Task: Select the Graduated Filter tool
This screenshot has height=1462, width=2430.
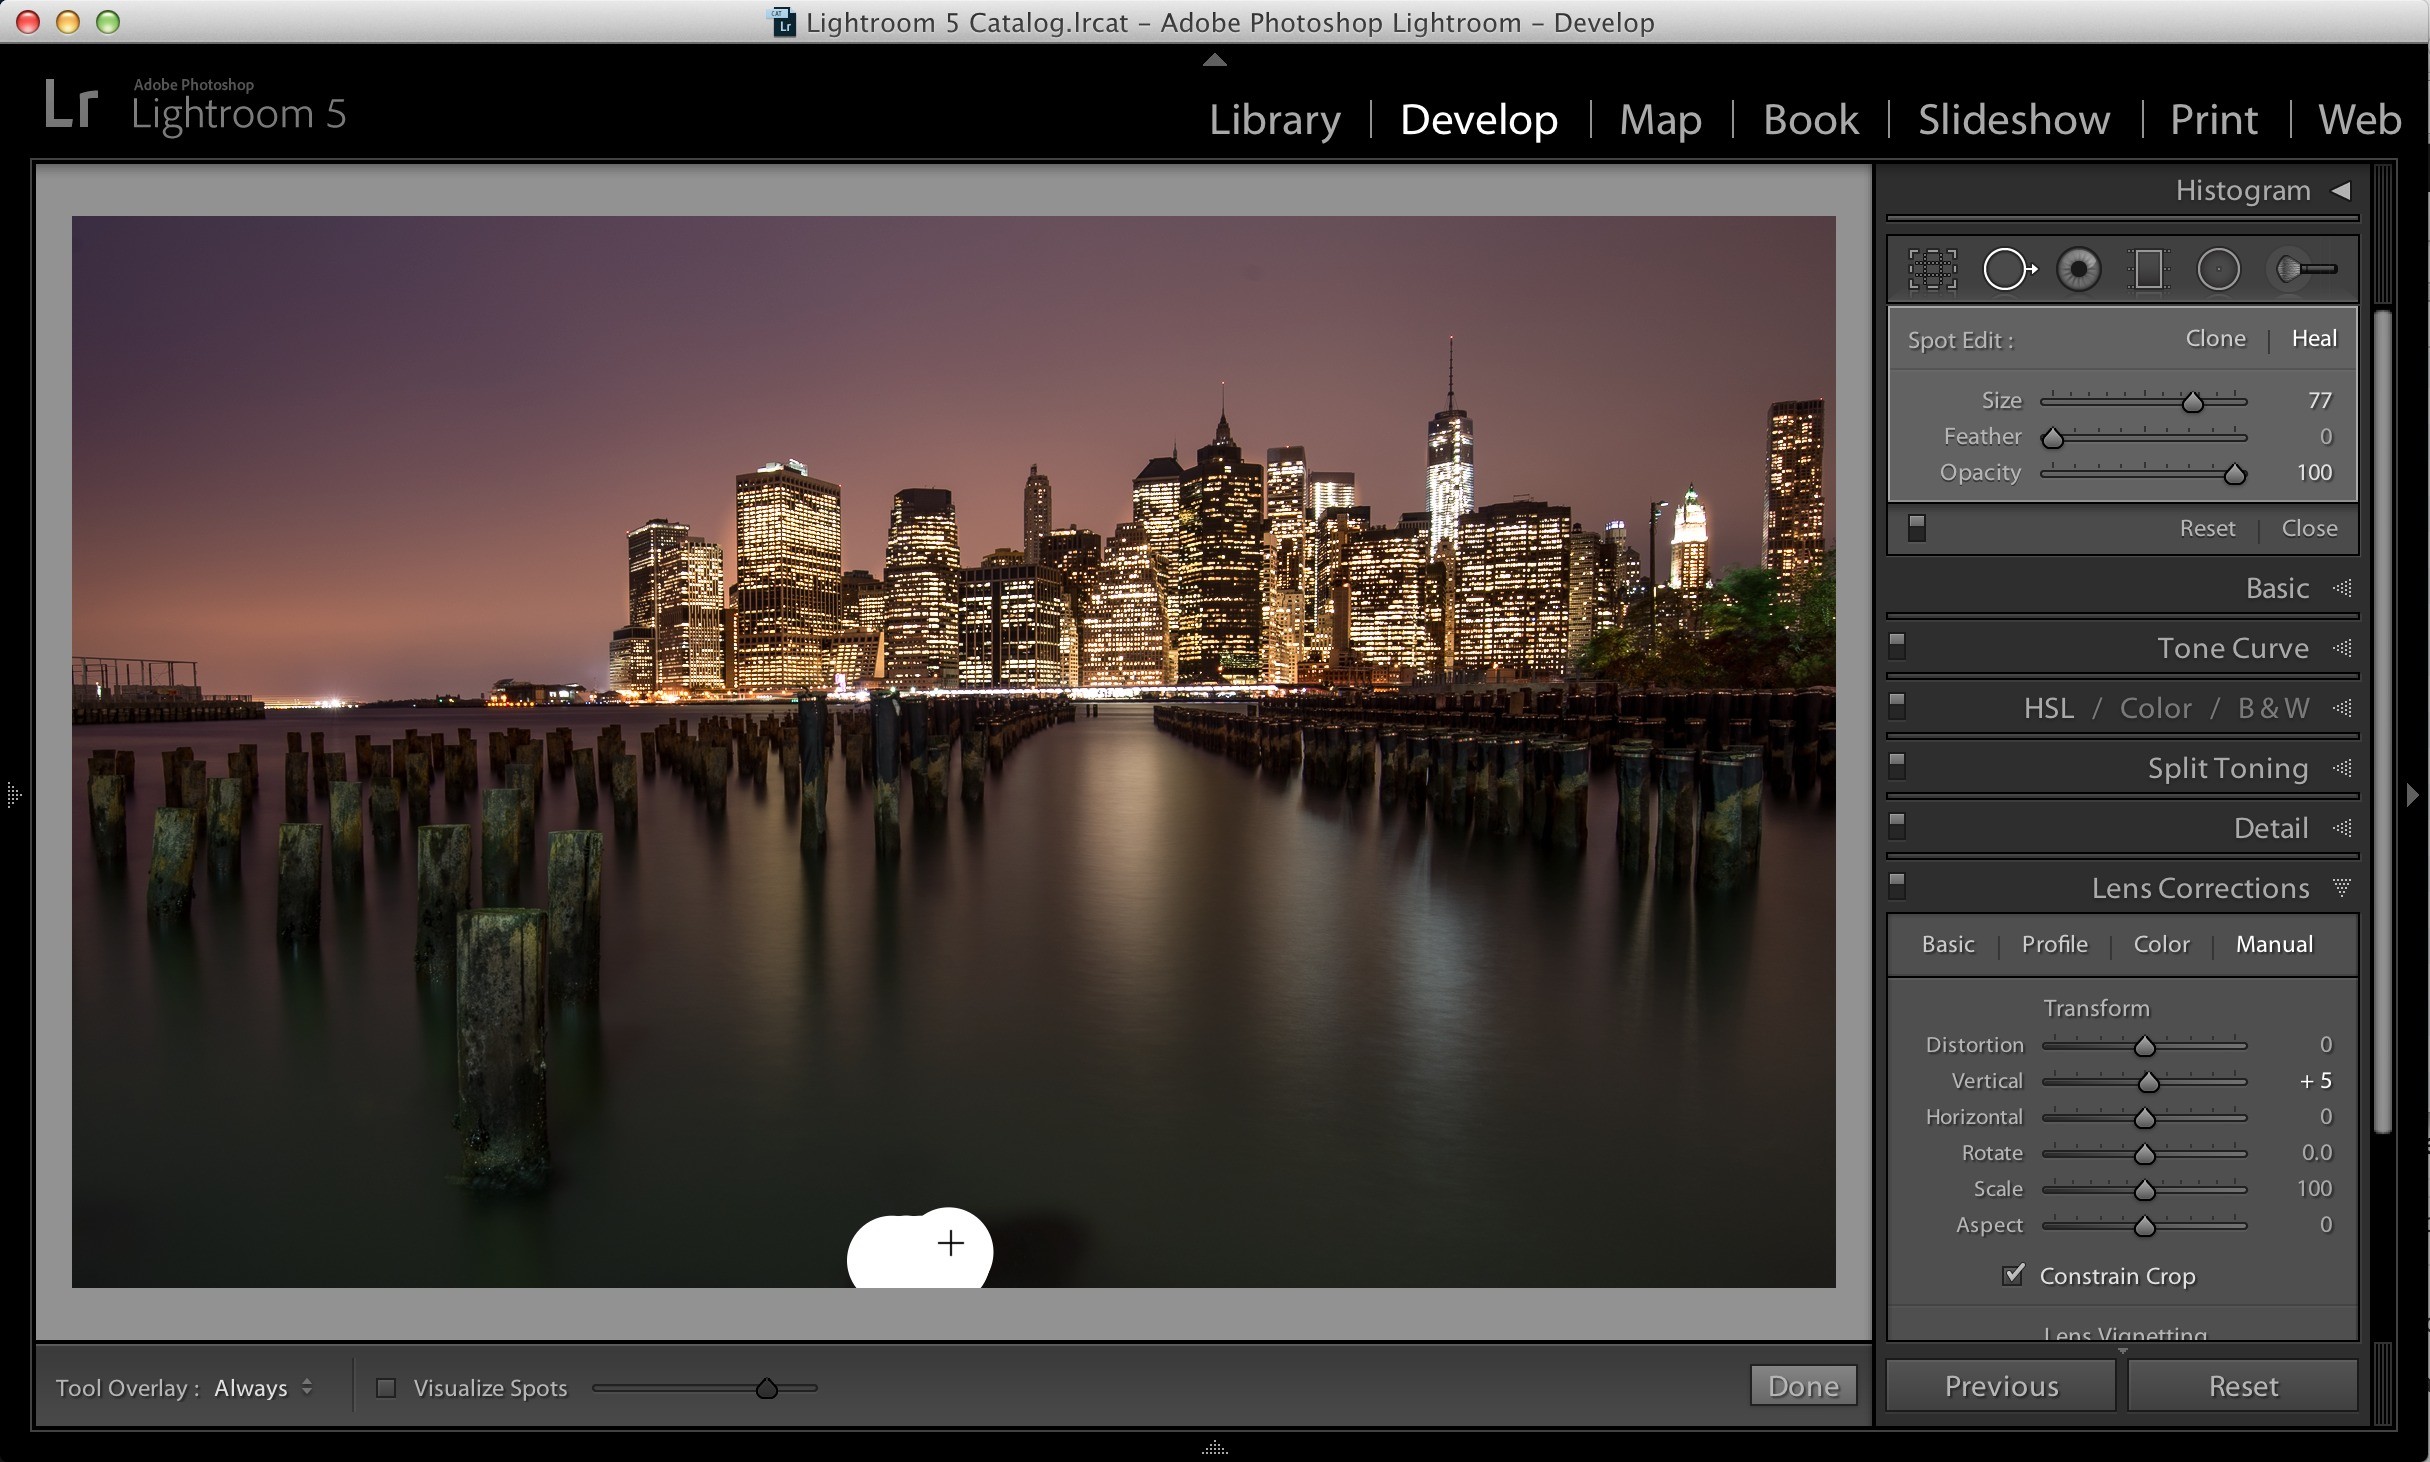Action: tap(2148, 269)
